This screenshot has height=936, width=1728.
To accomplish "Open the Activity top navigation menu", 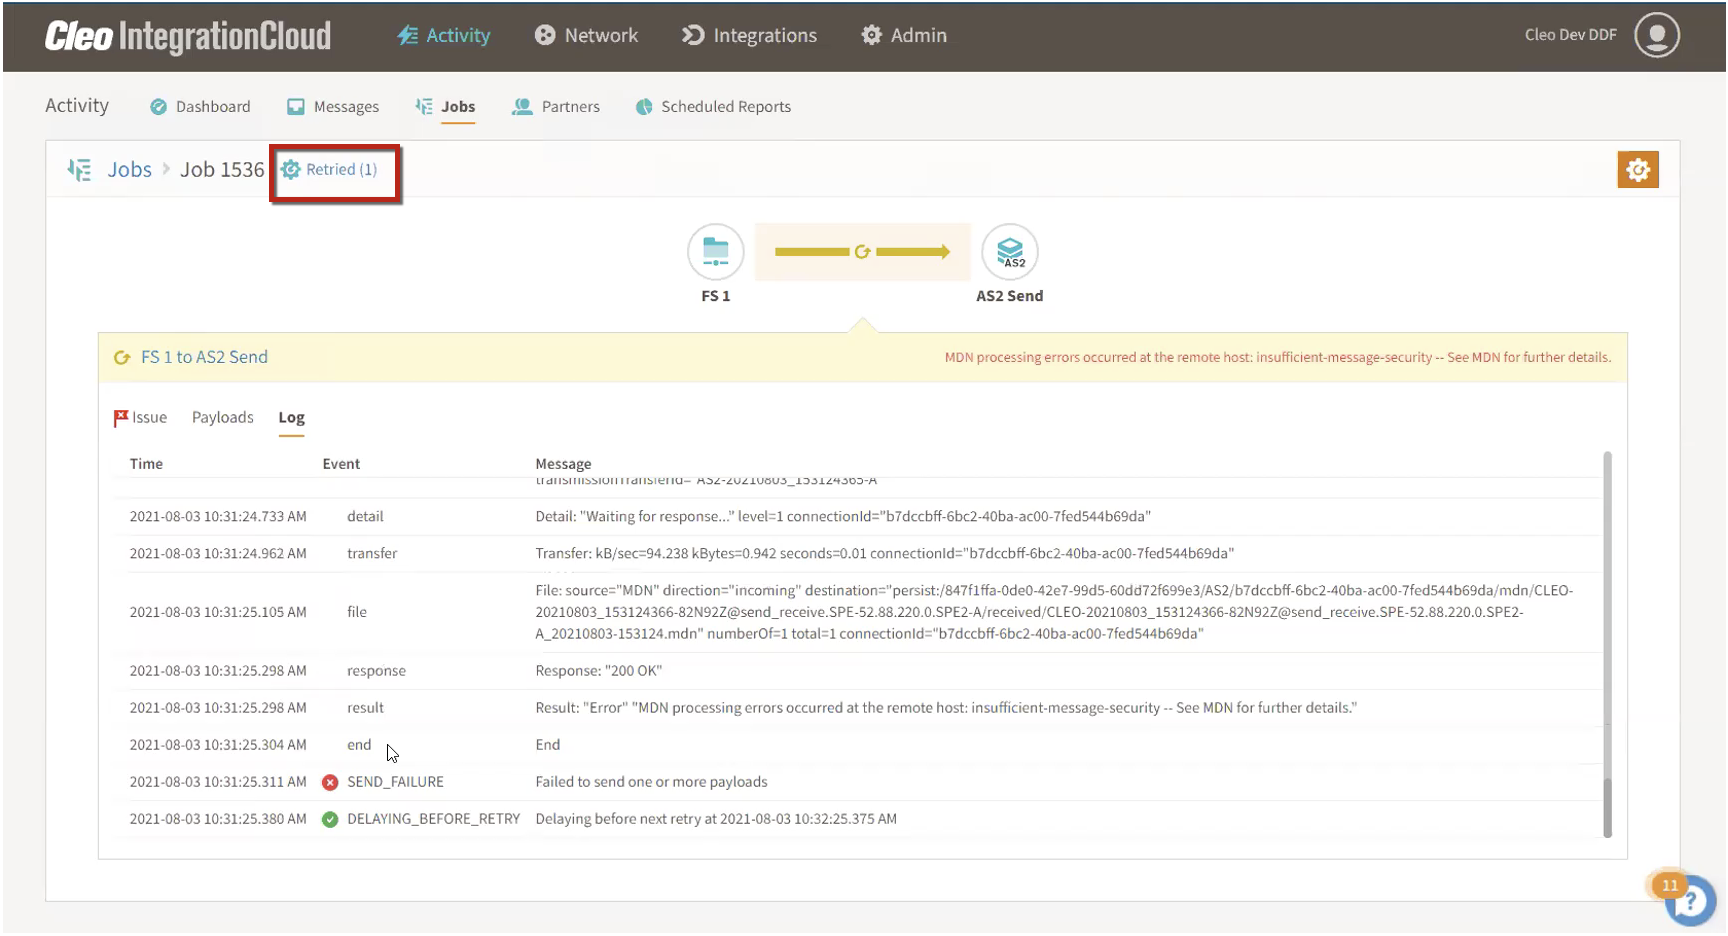I will pos(444,35).
